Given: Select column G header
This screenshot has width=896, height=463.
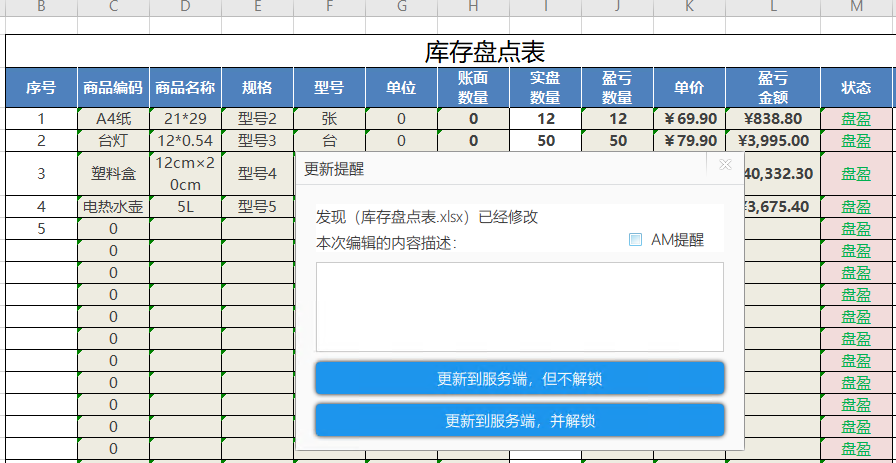Looking at the screenshot, I should 401,7.
